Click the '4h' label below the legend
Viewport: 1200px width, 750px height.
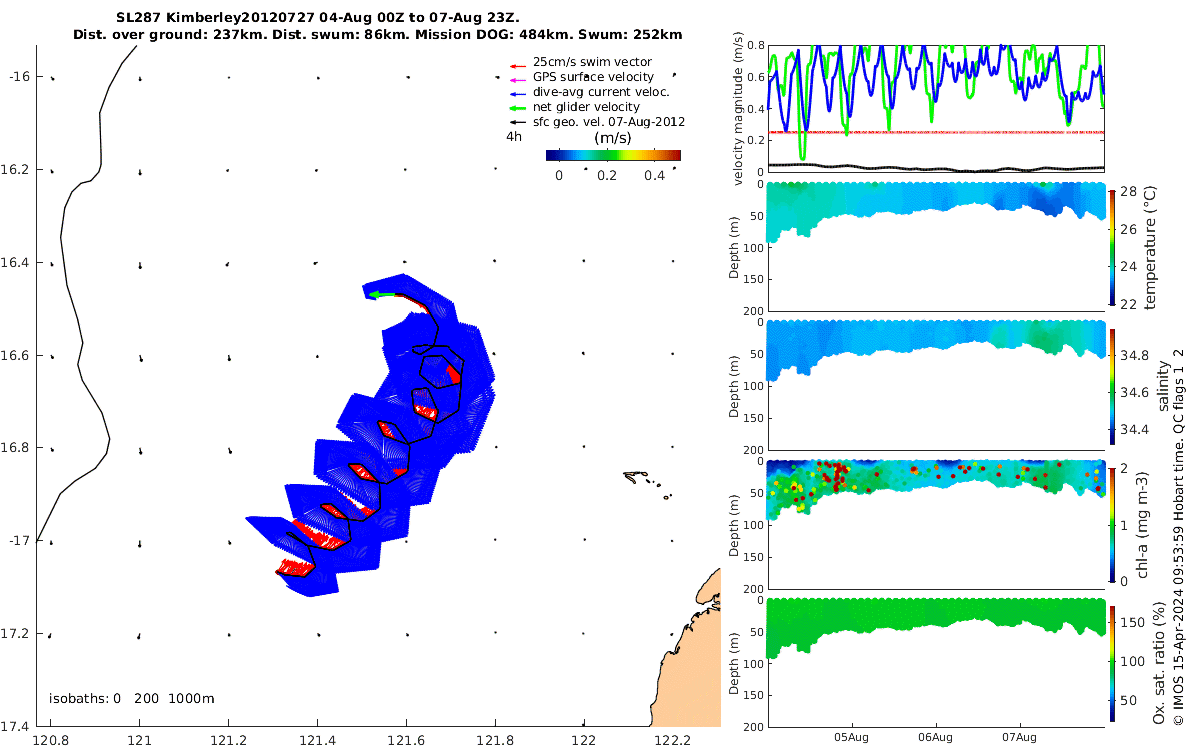point(514,137)
